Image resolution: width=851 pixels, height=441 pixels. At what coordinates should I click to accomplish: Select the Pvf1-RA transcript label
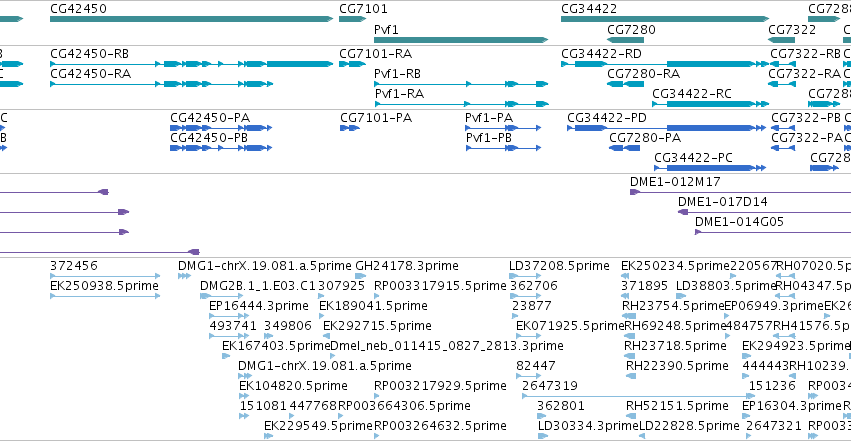(399, 93)
